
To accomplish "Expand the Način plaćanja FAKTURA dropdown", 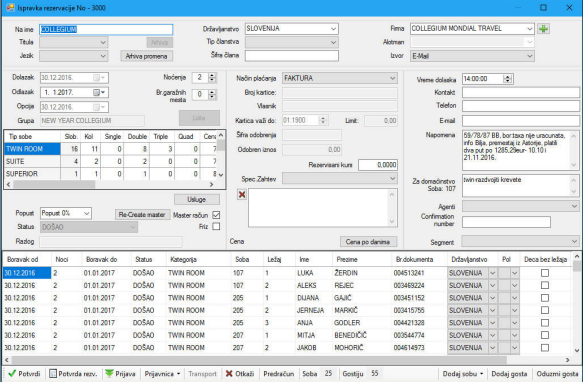I will (x=339, y=78).
